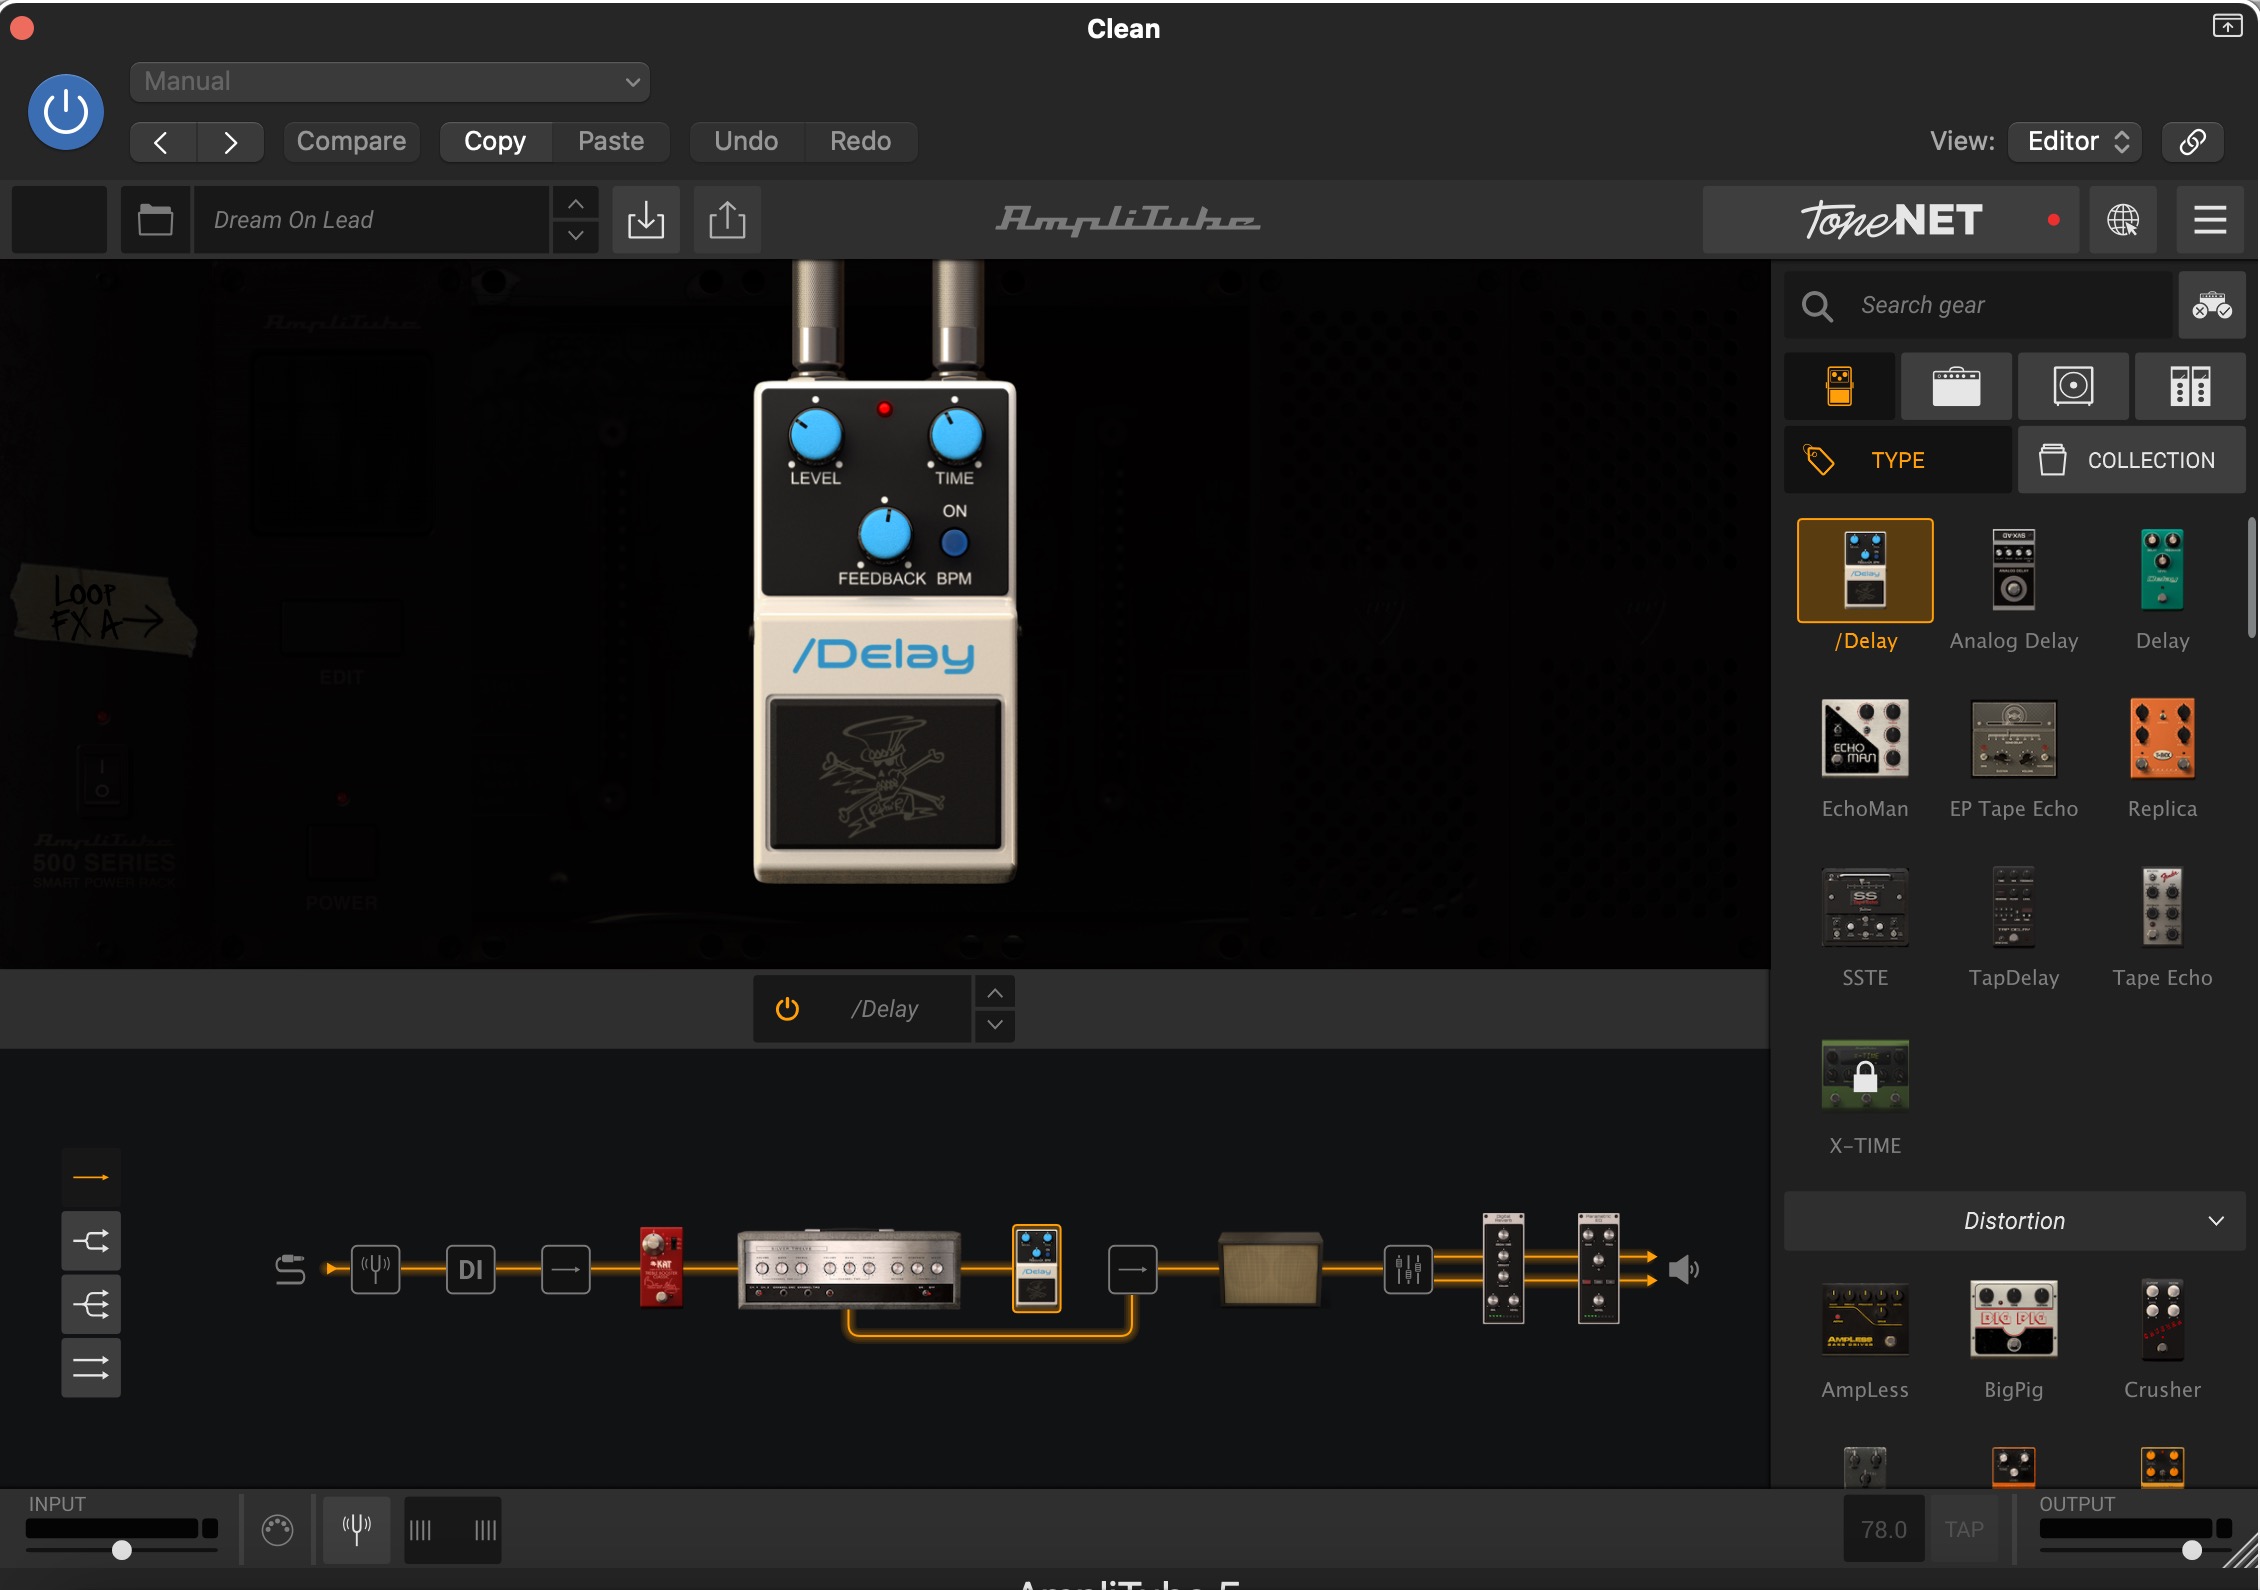
Task: Select the stomp pedals gear tab
Action: 1840,386
